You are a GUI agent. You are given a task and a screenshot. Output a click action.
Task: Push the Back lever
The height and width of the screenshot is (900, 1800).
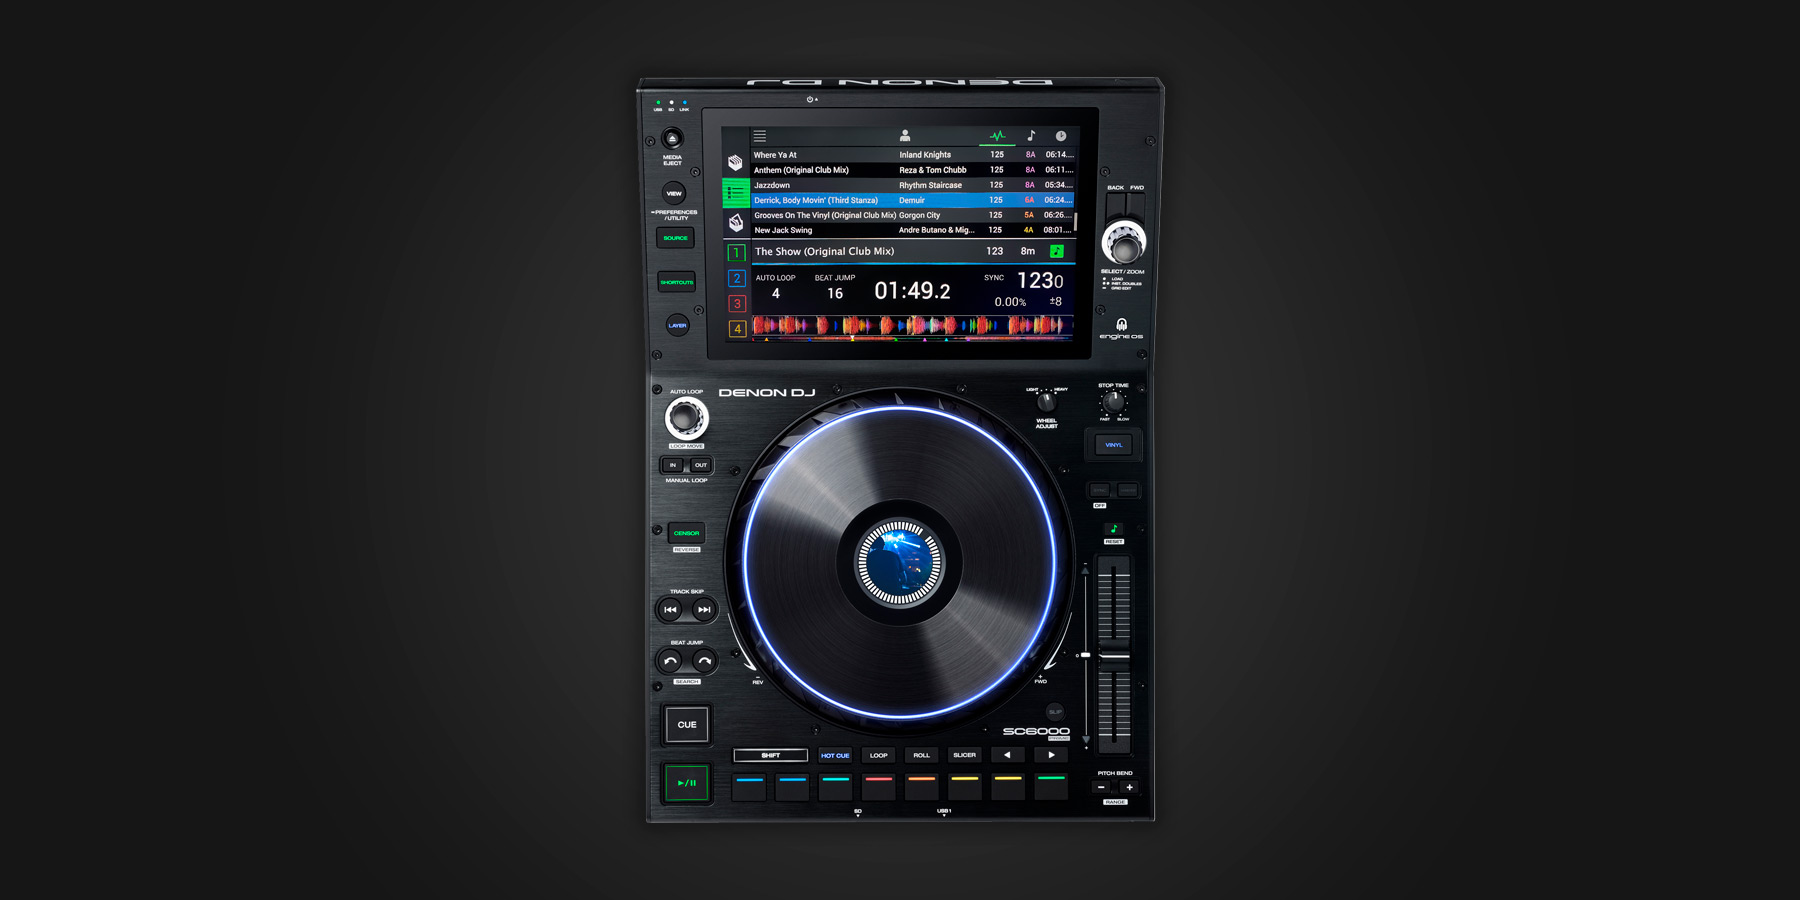click(1115, 207)
